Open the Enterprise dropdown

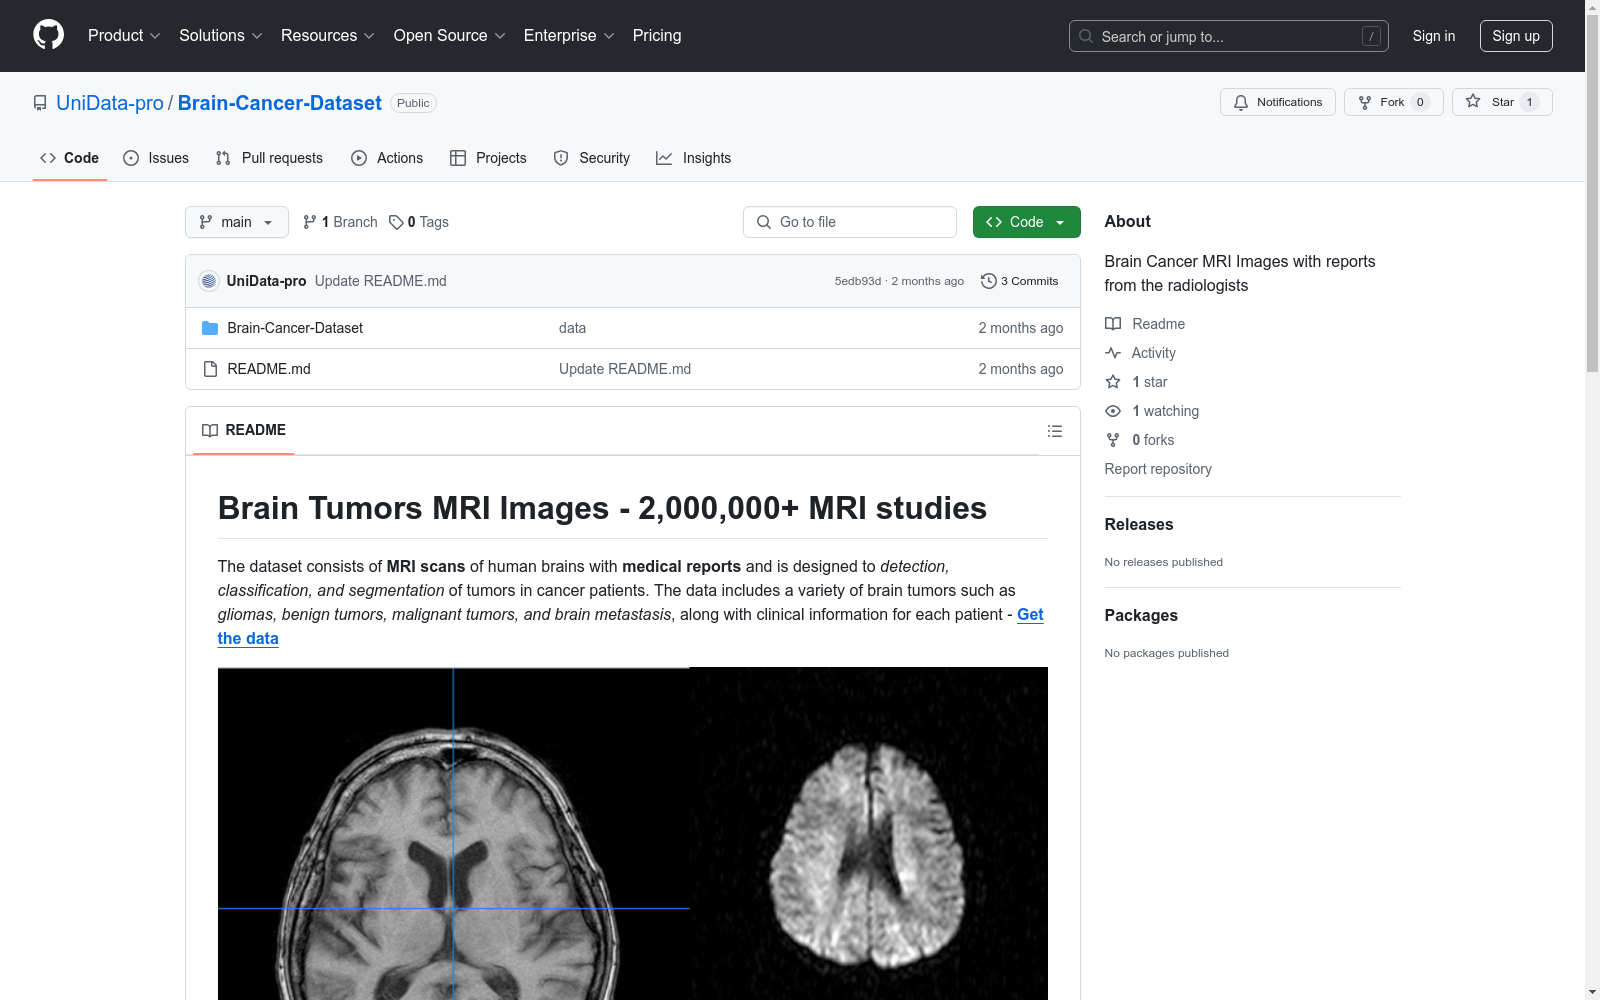coord(569,36)
